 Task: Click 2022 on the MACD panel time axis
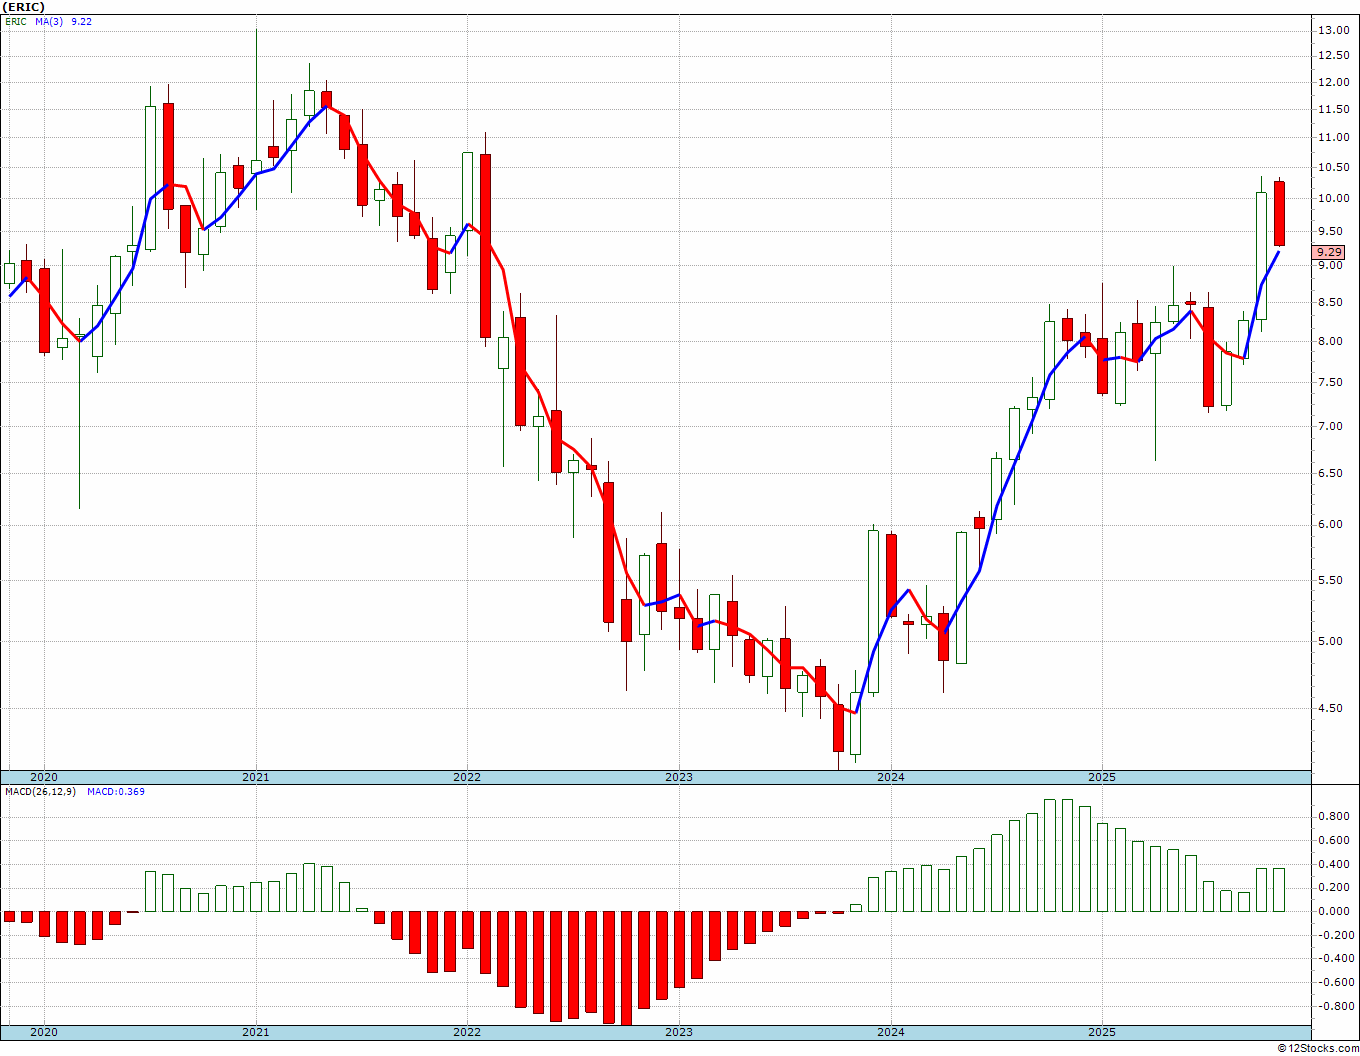coord(467,1032)
